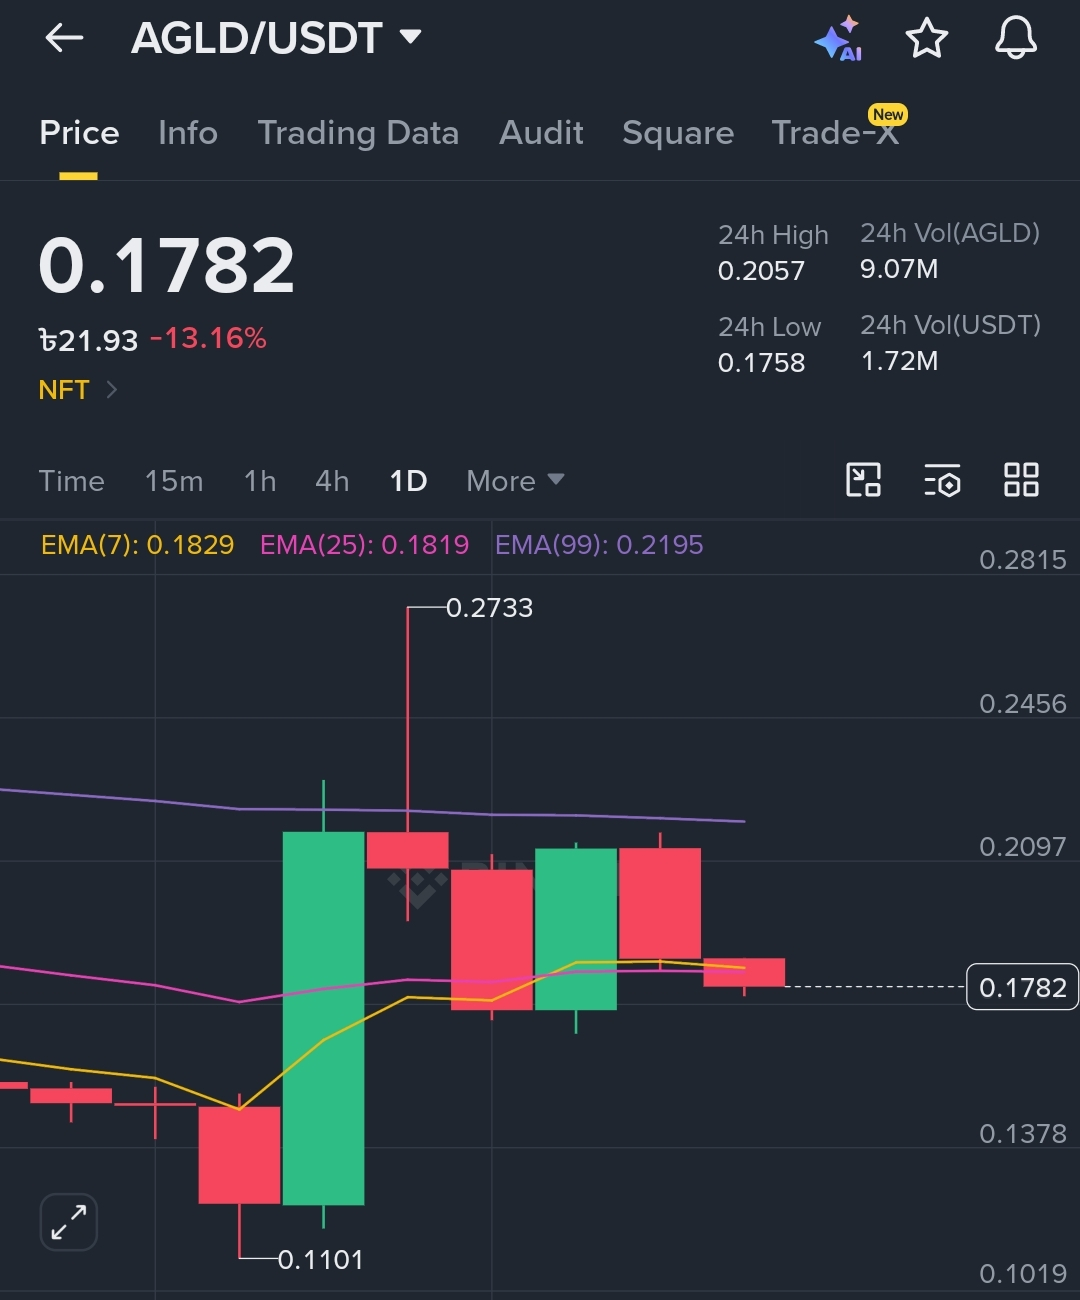Tap the EMA(7): 0.1829 indicator label

point(137,545)
